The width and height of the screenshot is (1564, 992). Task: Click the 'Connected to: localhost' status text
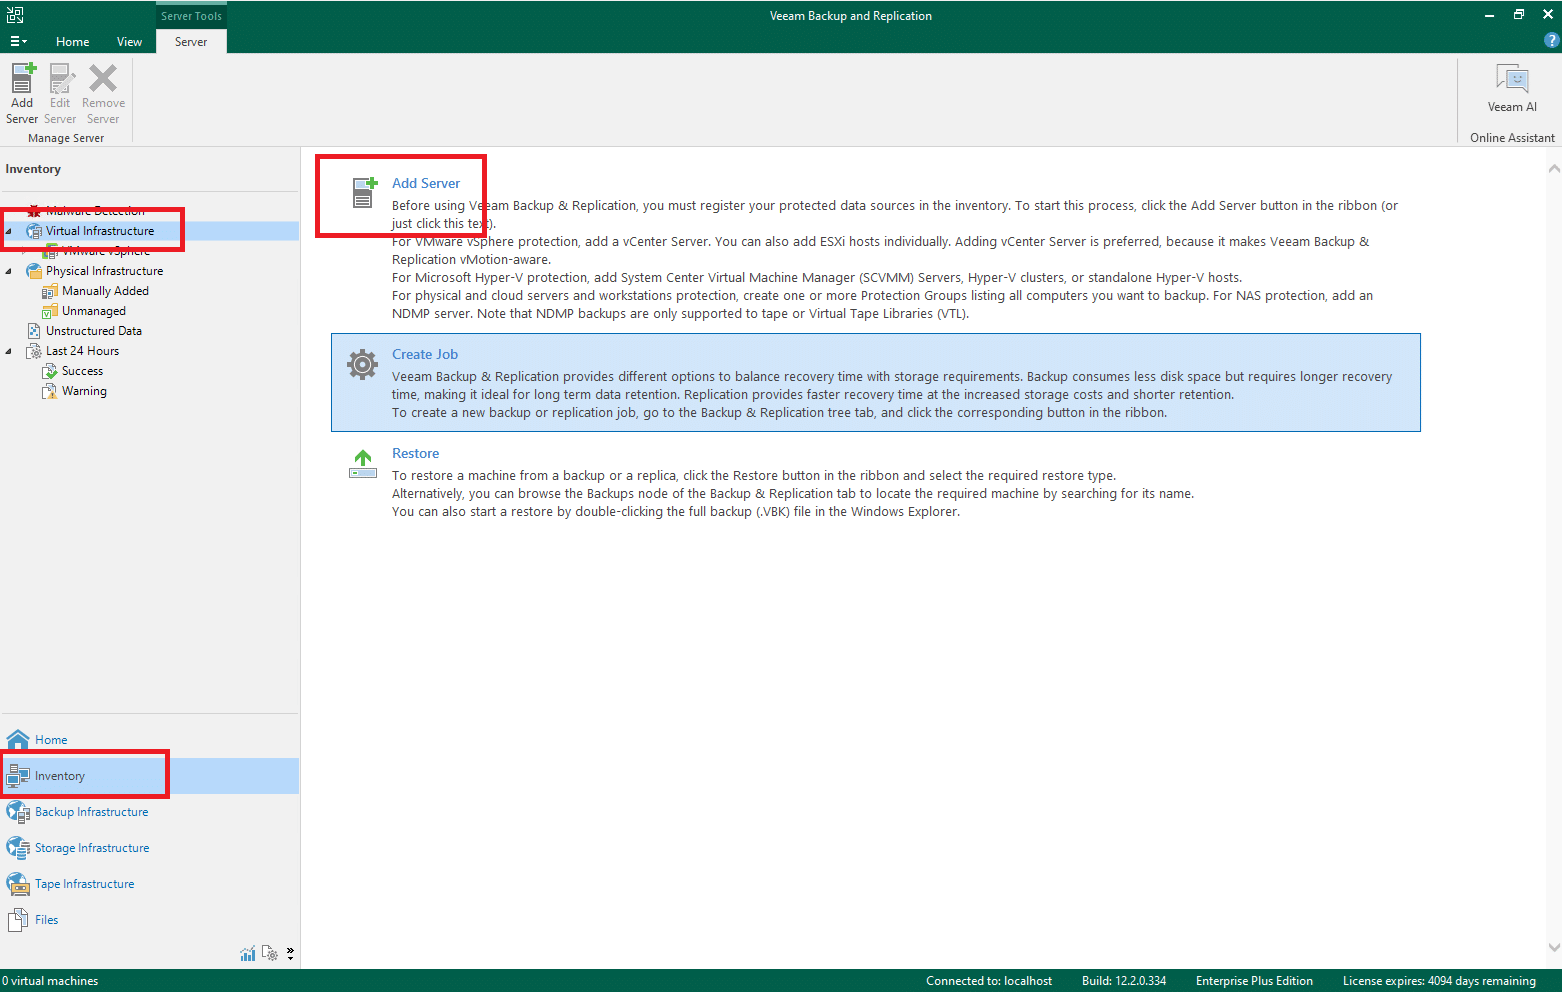pyautogui.click(x=989, y=981)
